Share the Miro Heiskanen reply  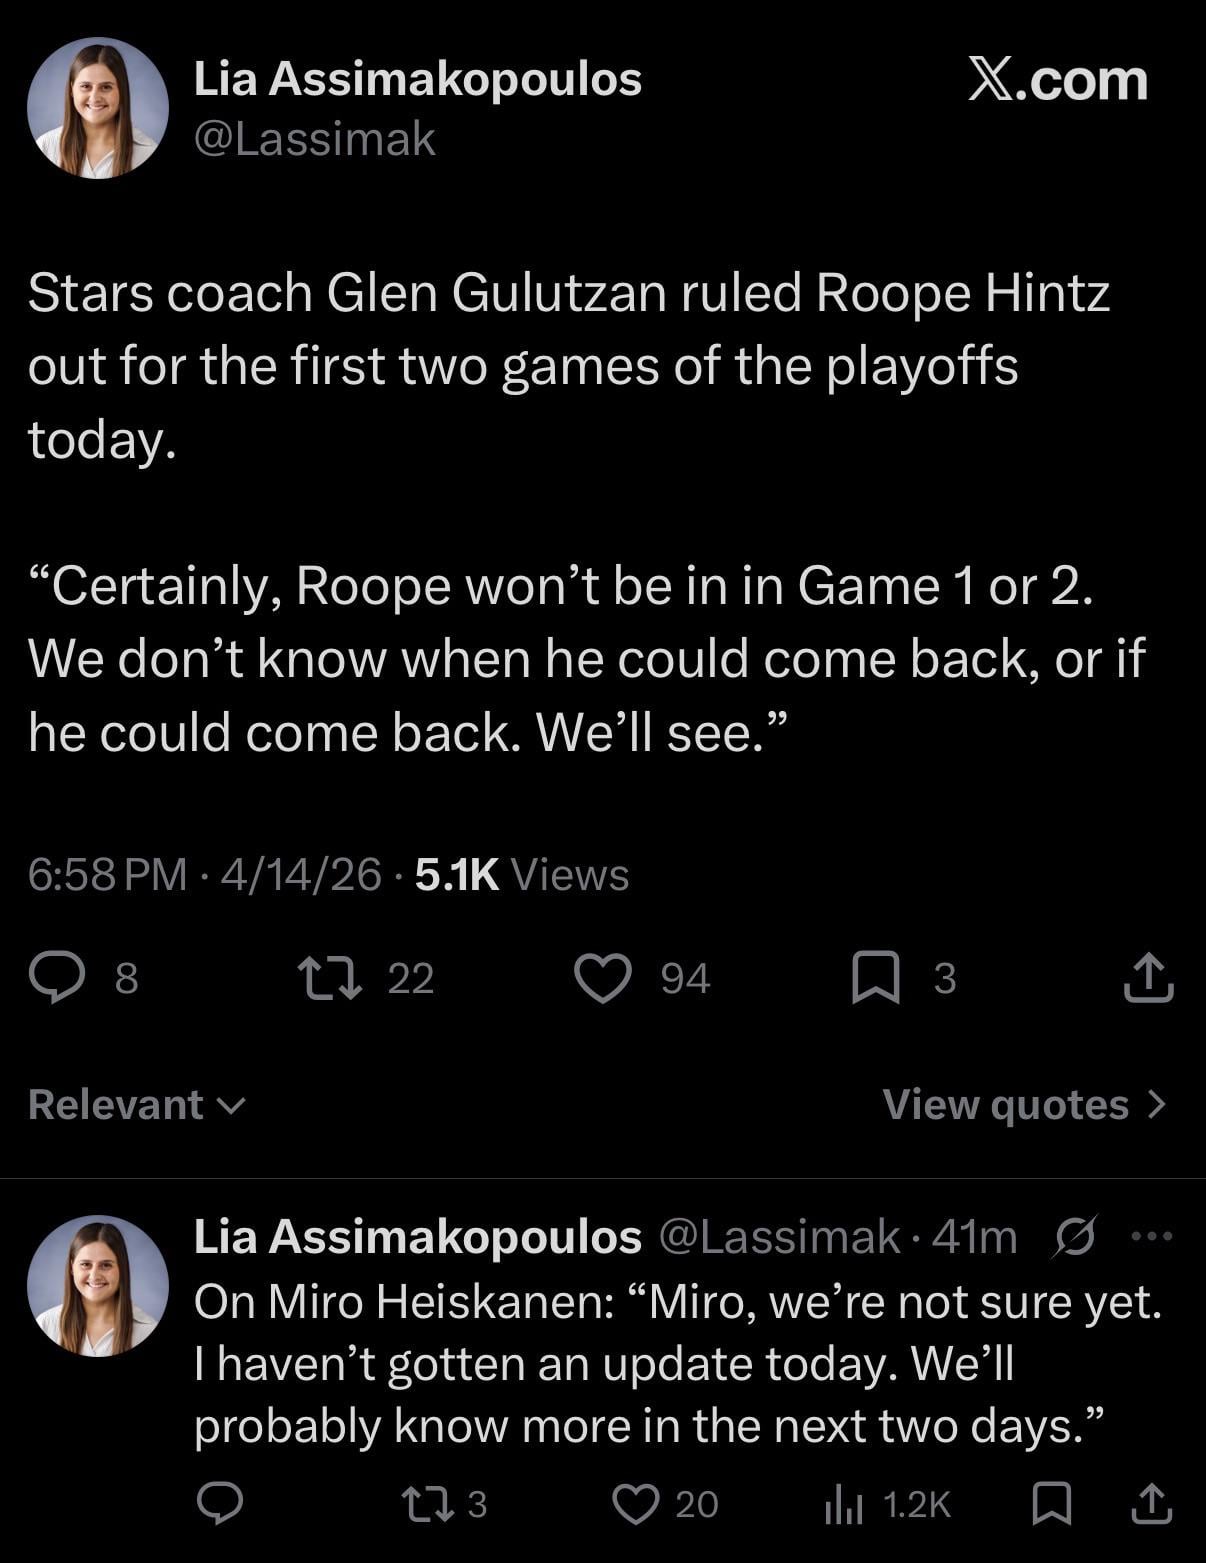1150,1503
